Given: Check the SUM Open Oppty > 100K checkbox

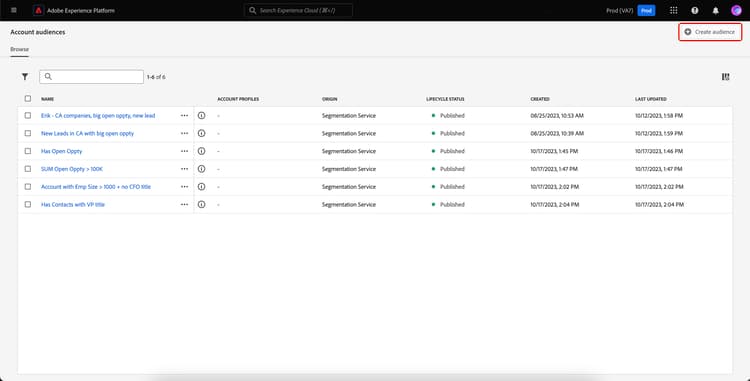Looking at the screenshot, I should (28, 169).
